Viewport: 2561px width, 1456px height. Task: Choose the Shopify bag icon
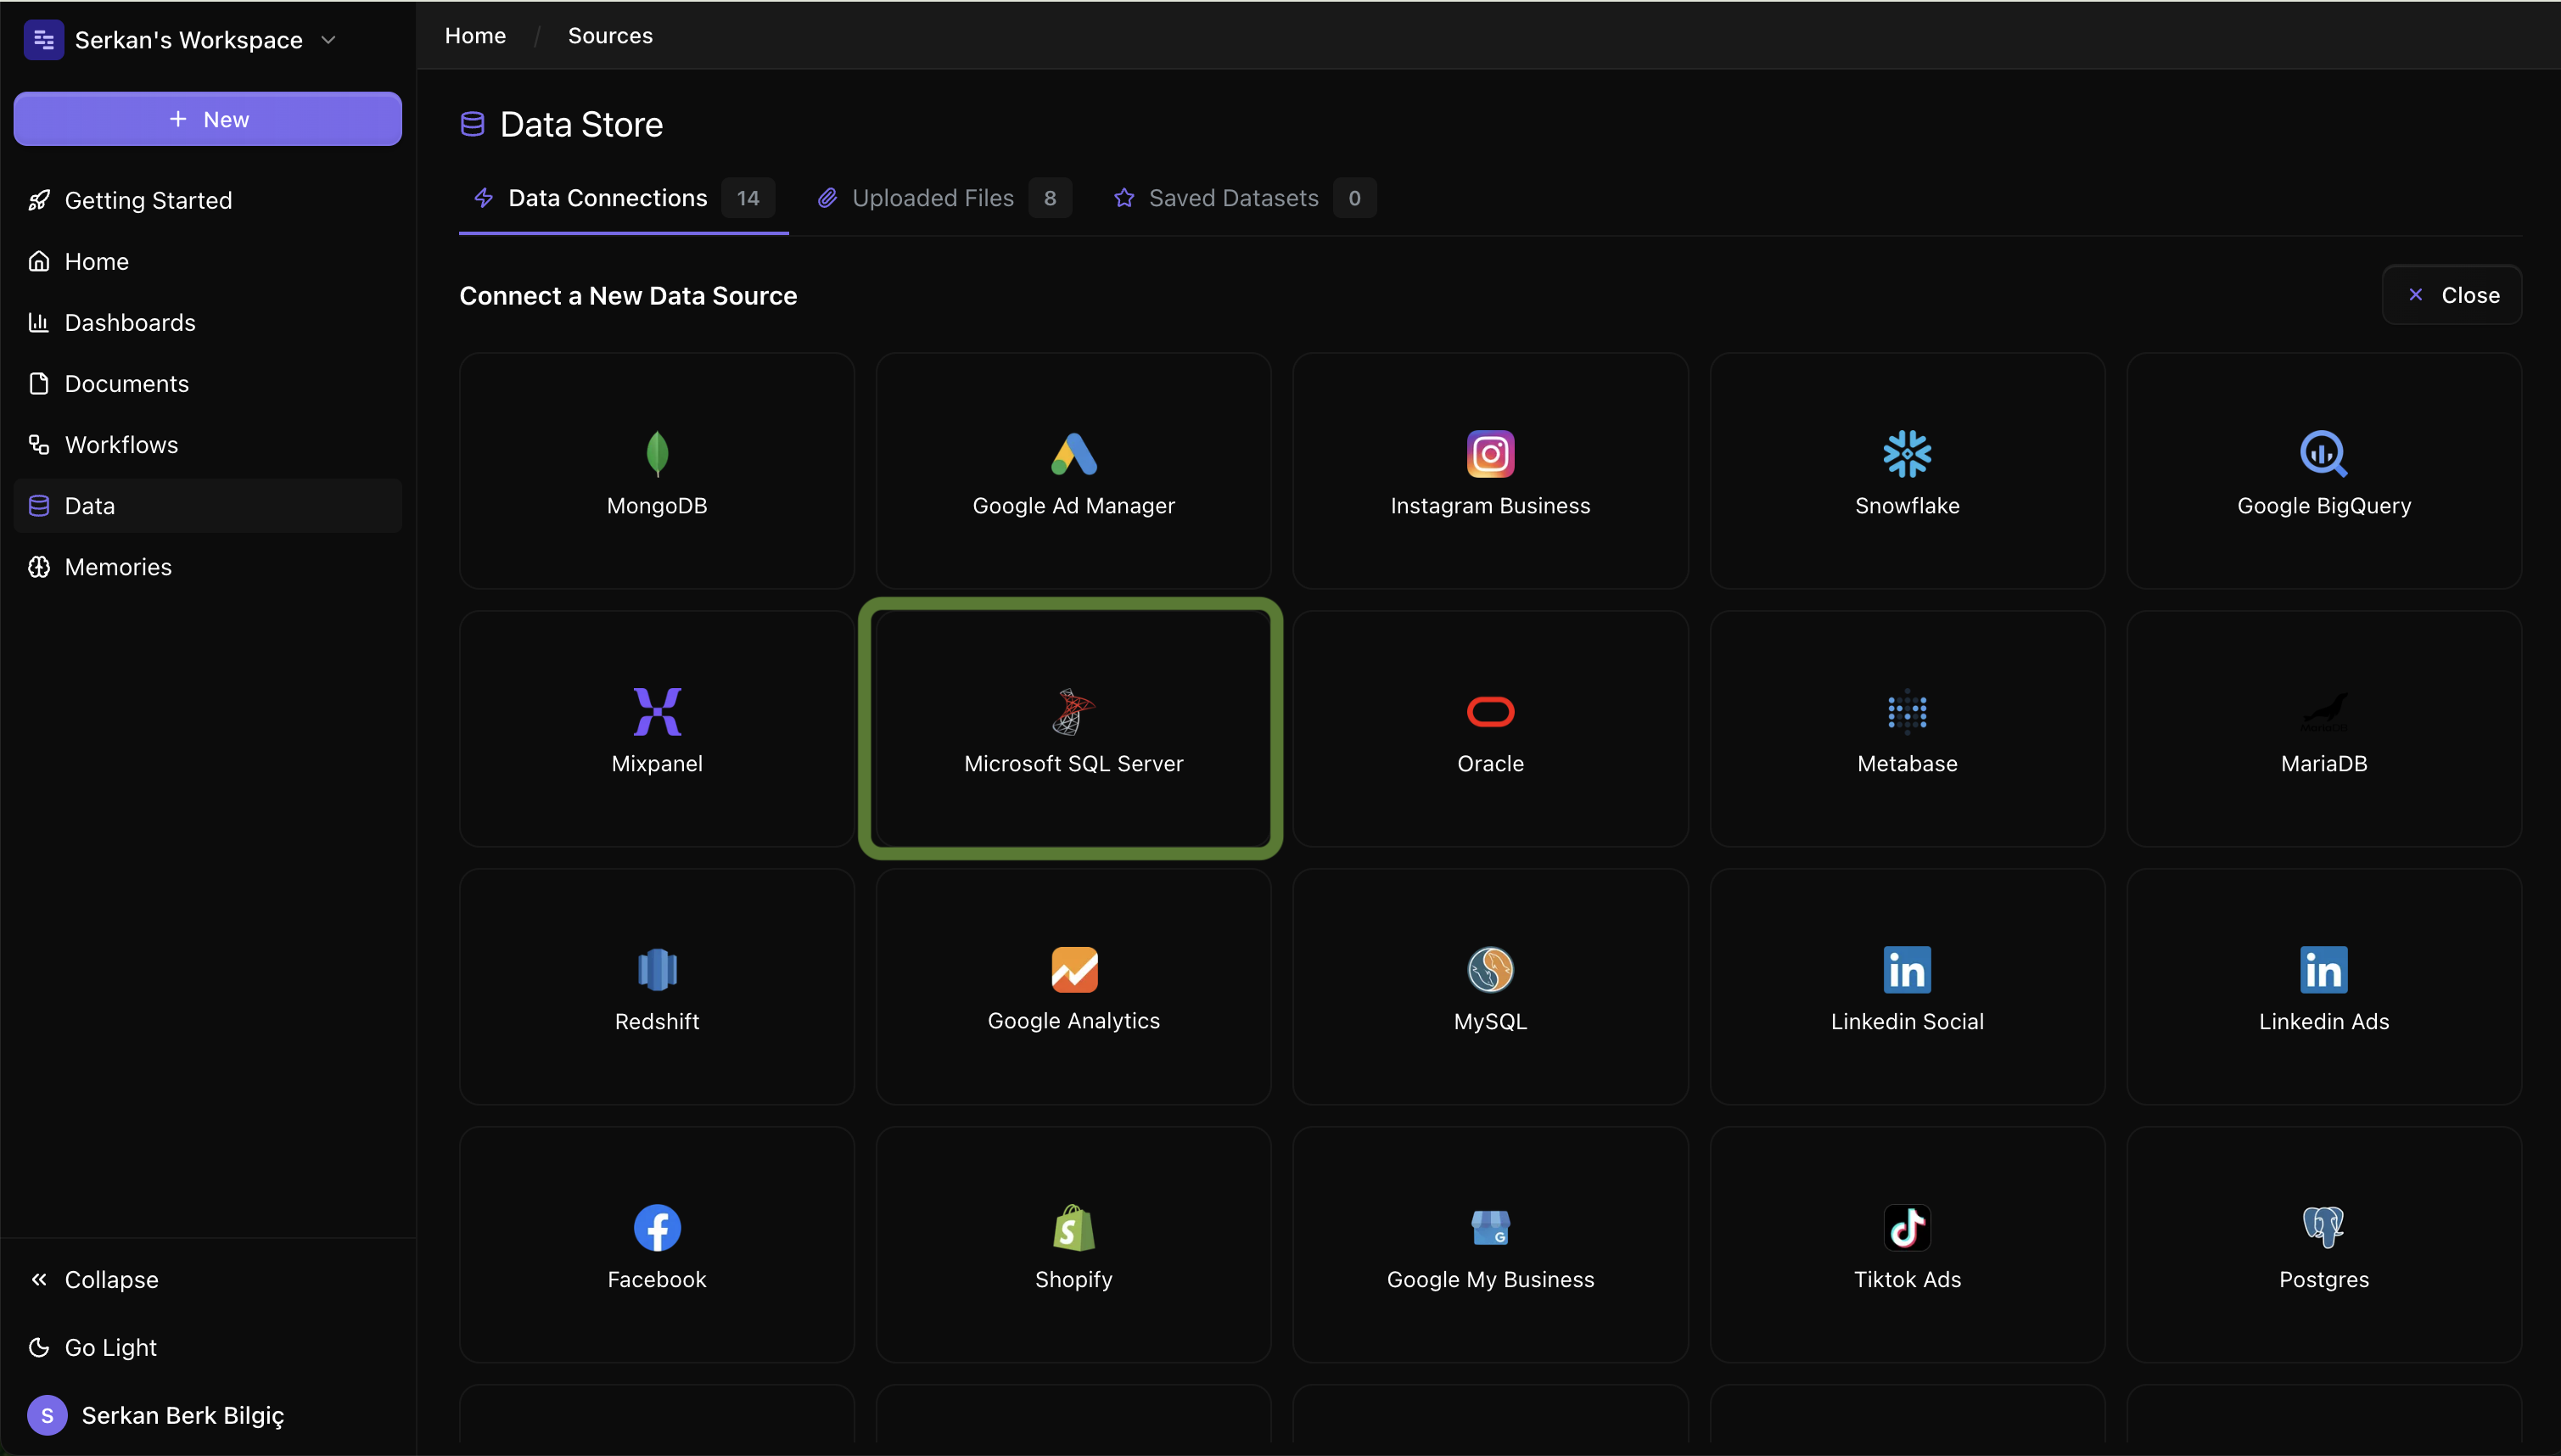(1074, 1227)
